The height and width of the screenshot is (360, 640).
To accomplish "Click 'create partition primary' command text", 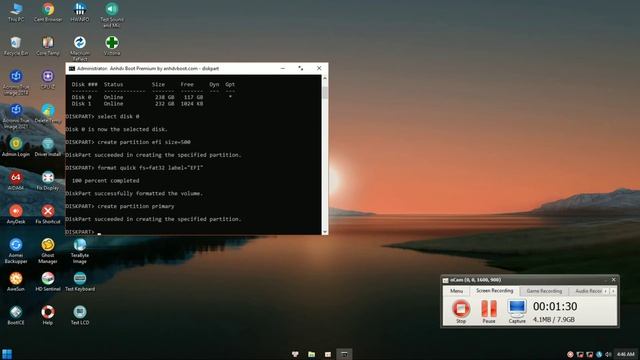I will pos(136,206).
